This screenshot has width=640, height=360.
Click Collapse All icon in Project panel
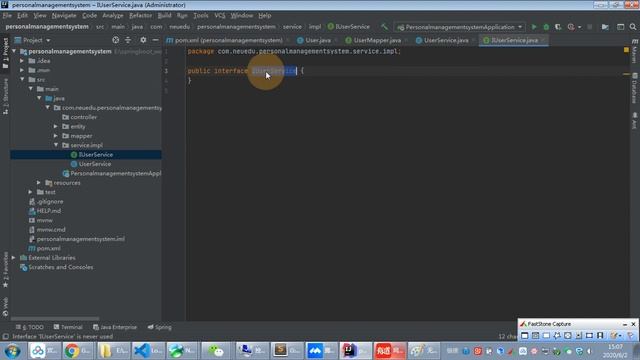click(128, 40)
